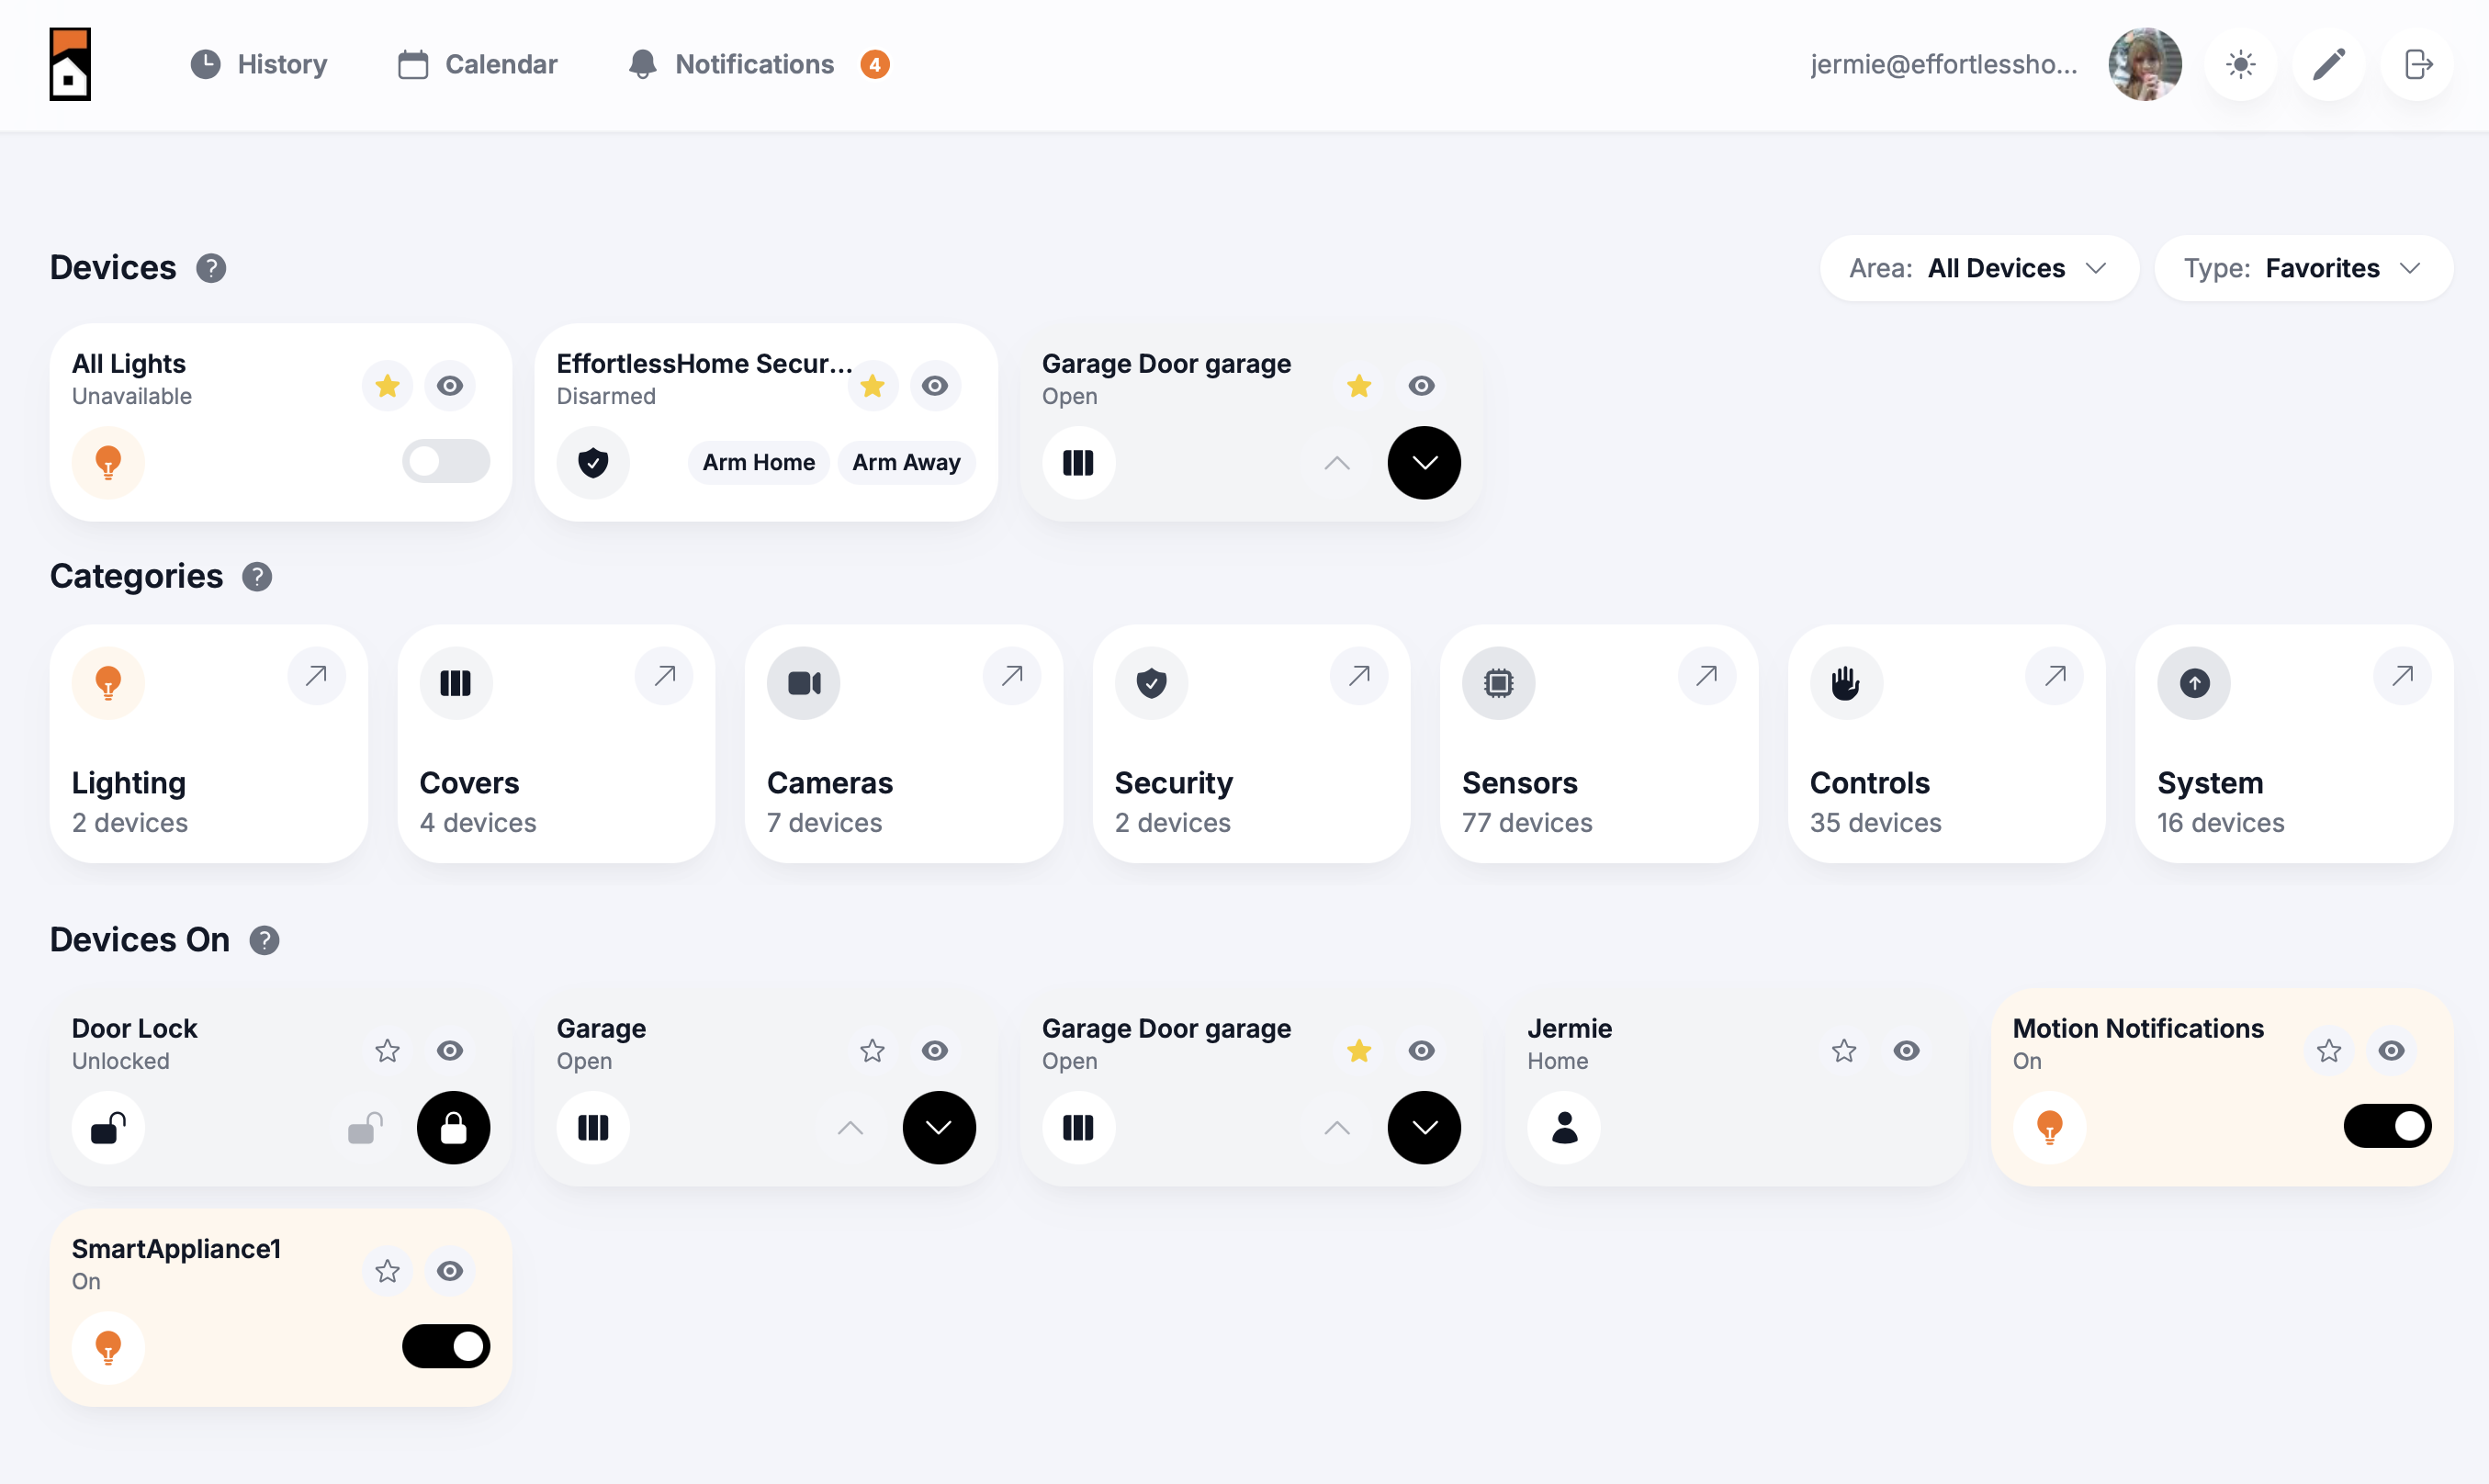Open the Type Favorites dropdown
This screenshot has height=1484, width=2489.
coord(2302,268)
